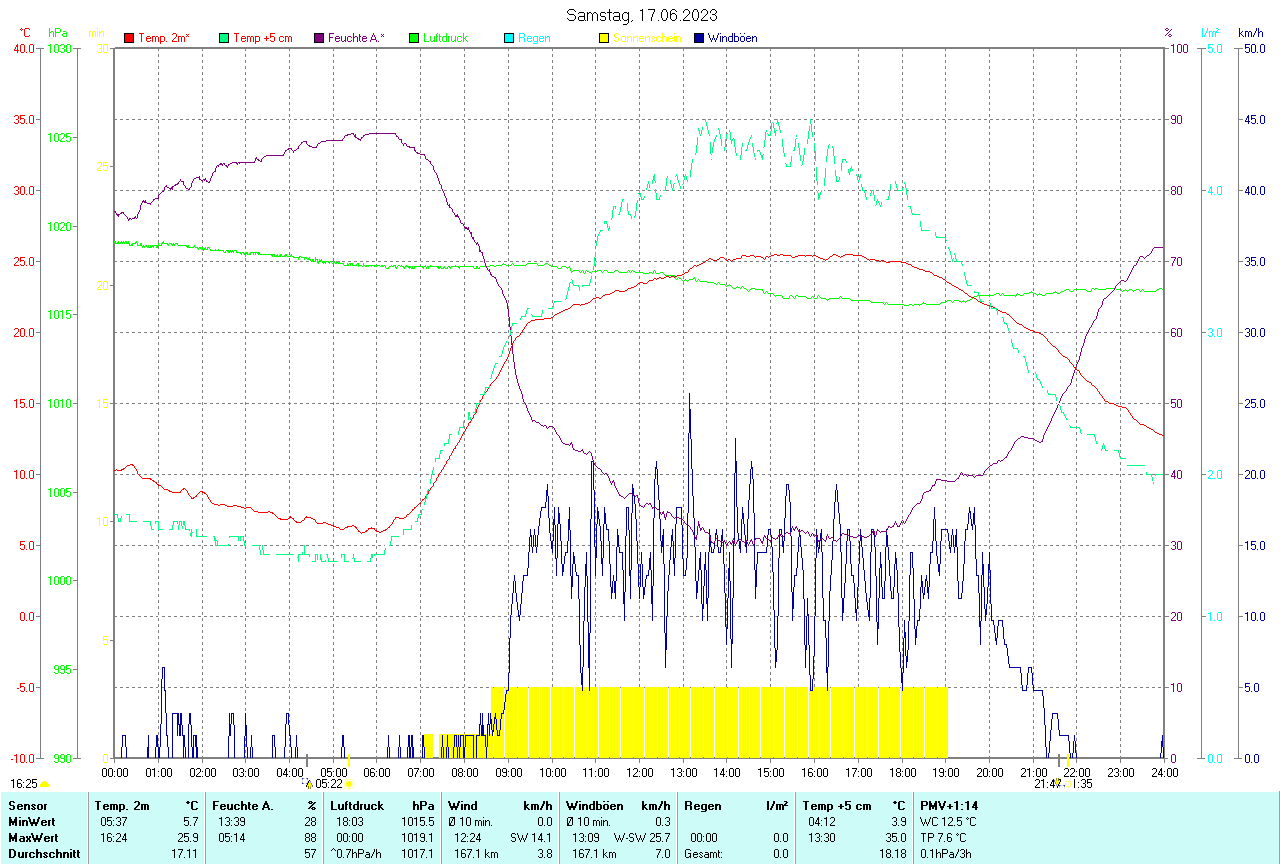Select the 'Temp +5 cm' legend label
Screen dimensions: 1280x864
pyautogui.click(x=263, y=38)
